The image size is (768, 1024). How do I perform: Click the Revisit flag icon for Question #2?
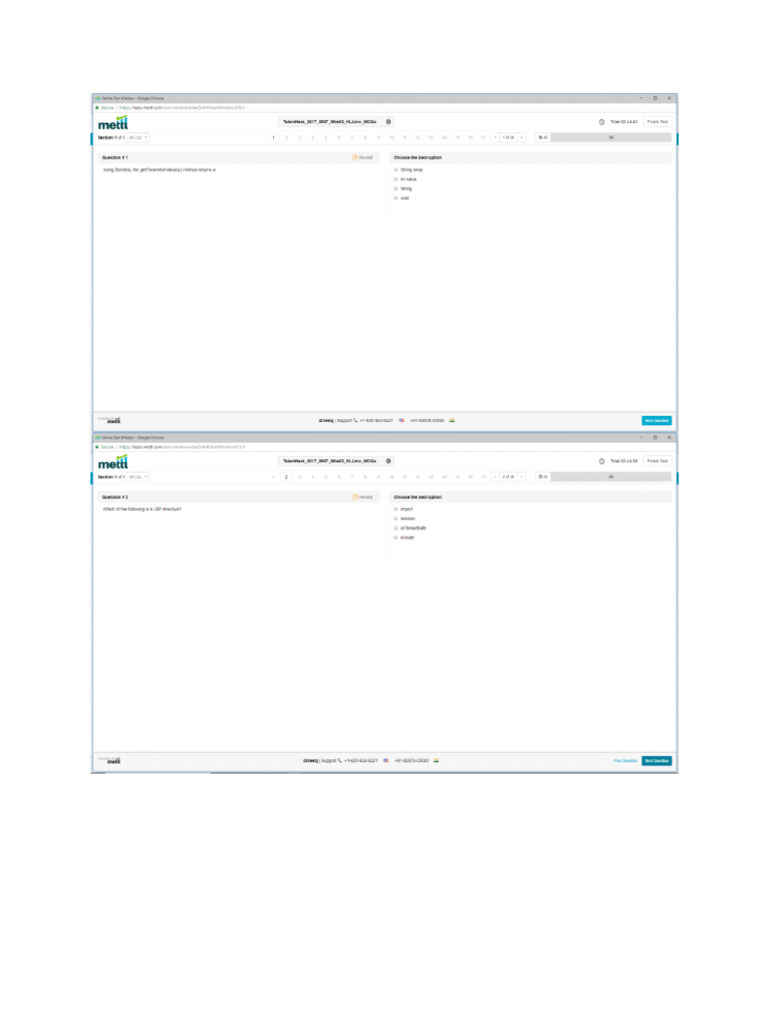tap(355, 497)
